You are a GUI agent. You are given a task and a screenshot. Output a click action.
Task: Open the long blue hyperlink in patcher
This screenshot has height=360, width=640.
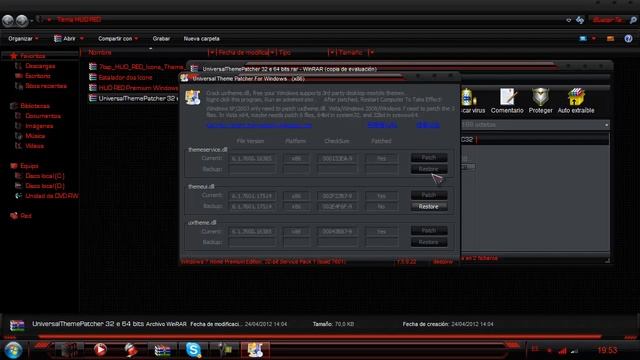click(x=260, y=125)
